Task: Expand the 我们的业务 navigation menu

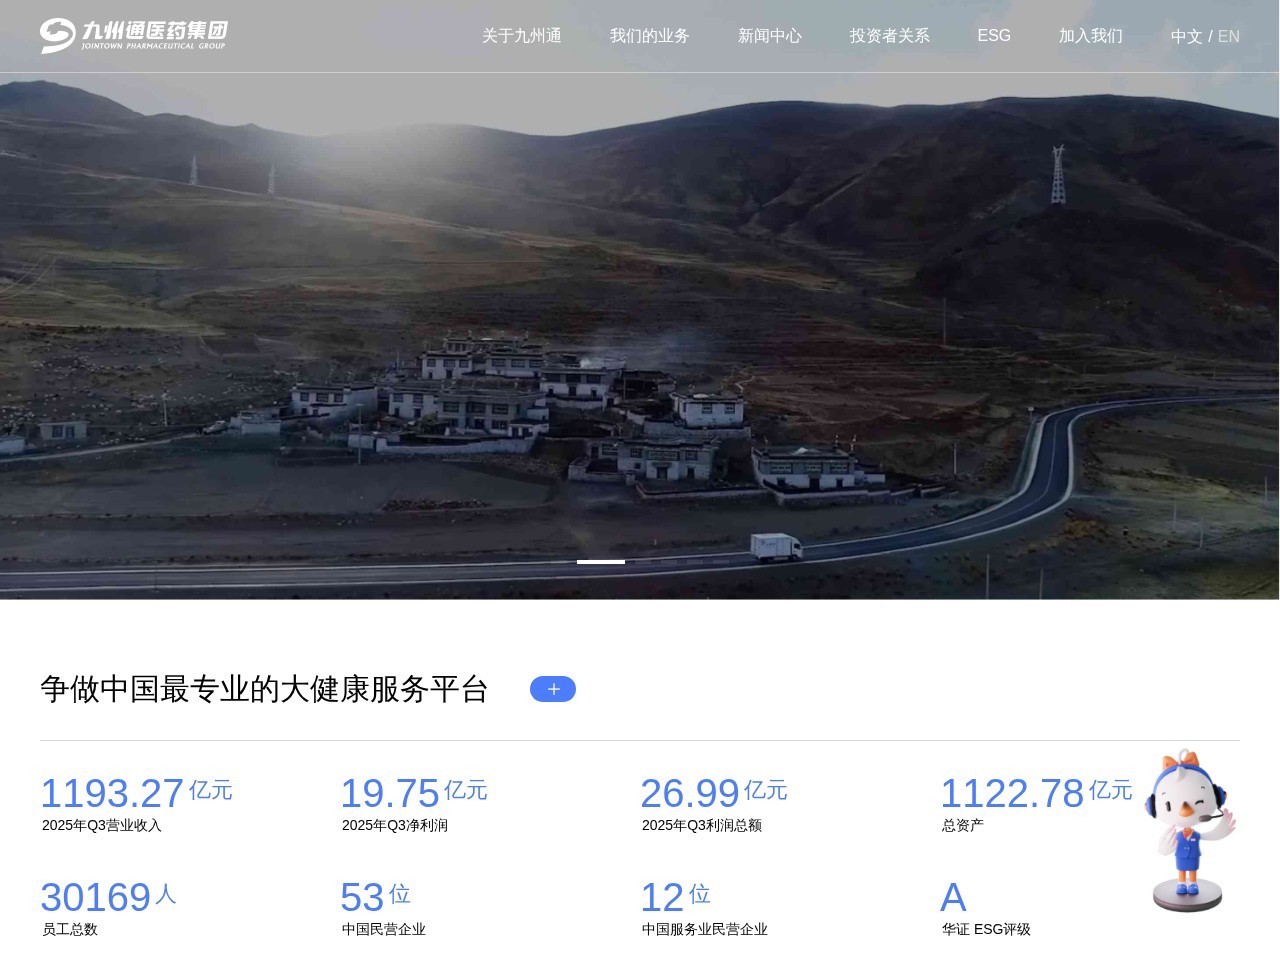Action: point(649,36)
